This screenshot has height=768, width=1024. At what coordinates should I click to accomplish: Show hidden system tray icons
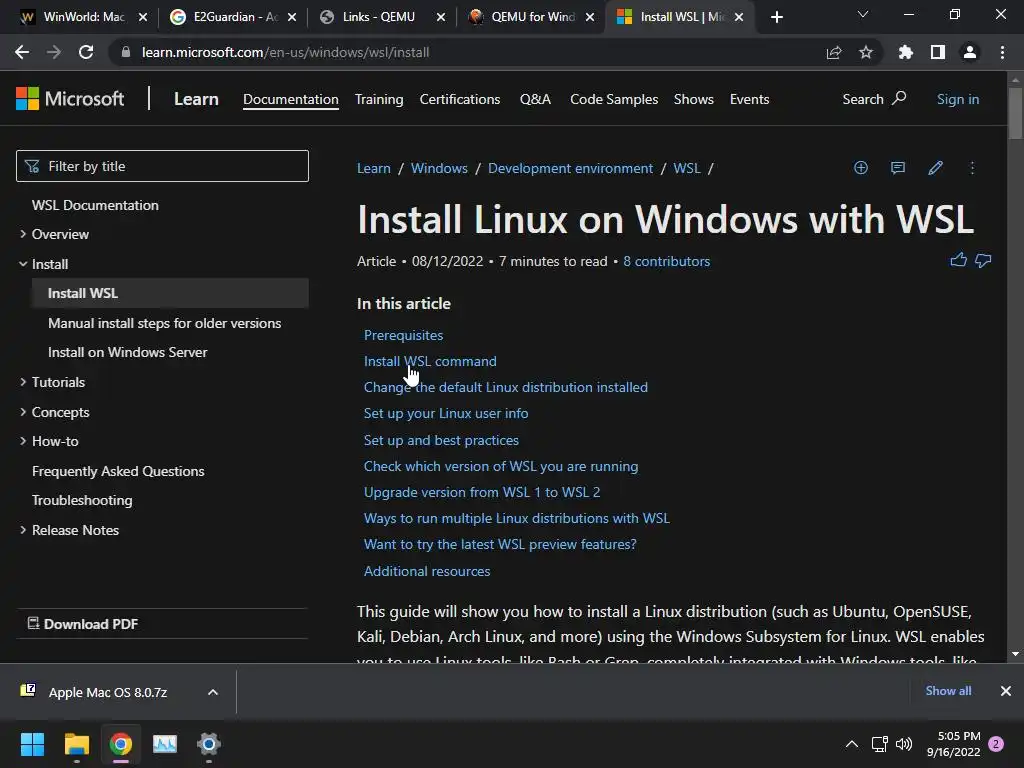point(852,744)
